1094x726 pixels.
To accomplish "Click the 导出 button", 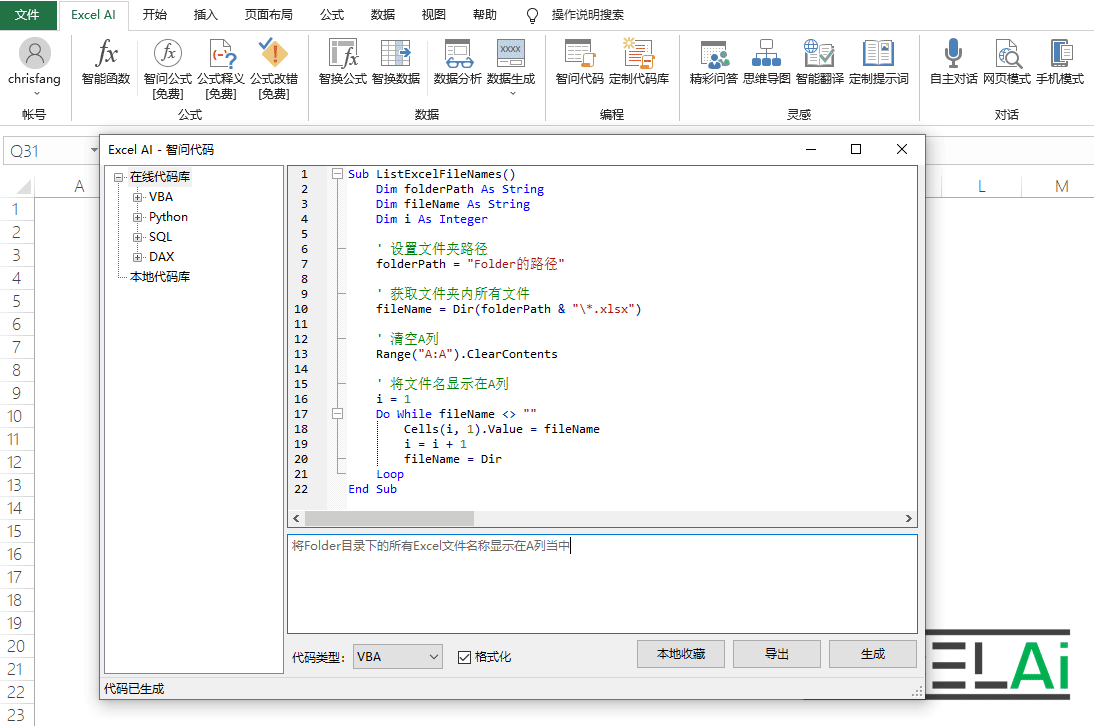I will tap(777, 654).
